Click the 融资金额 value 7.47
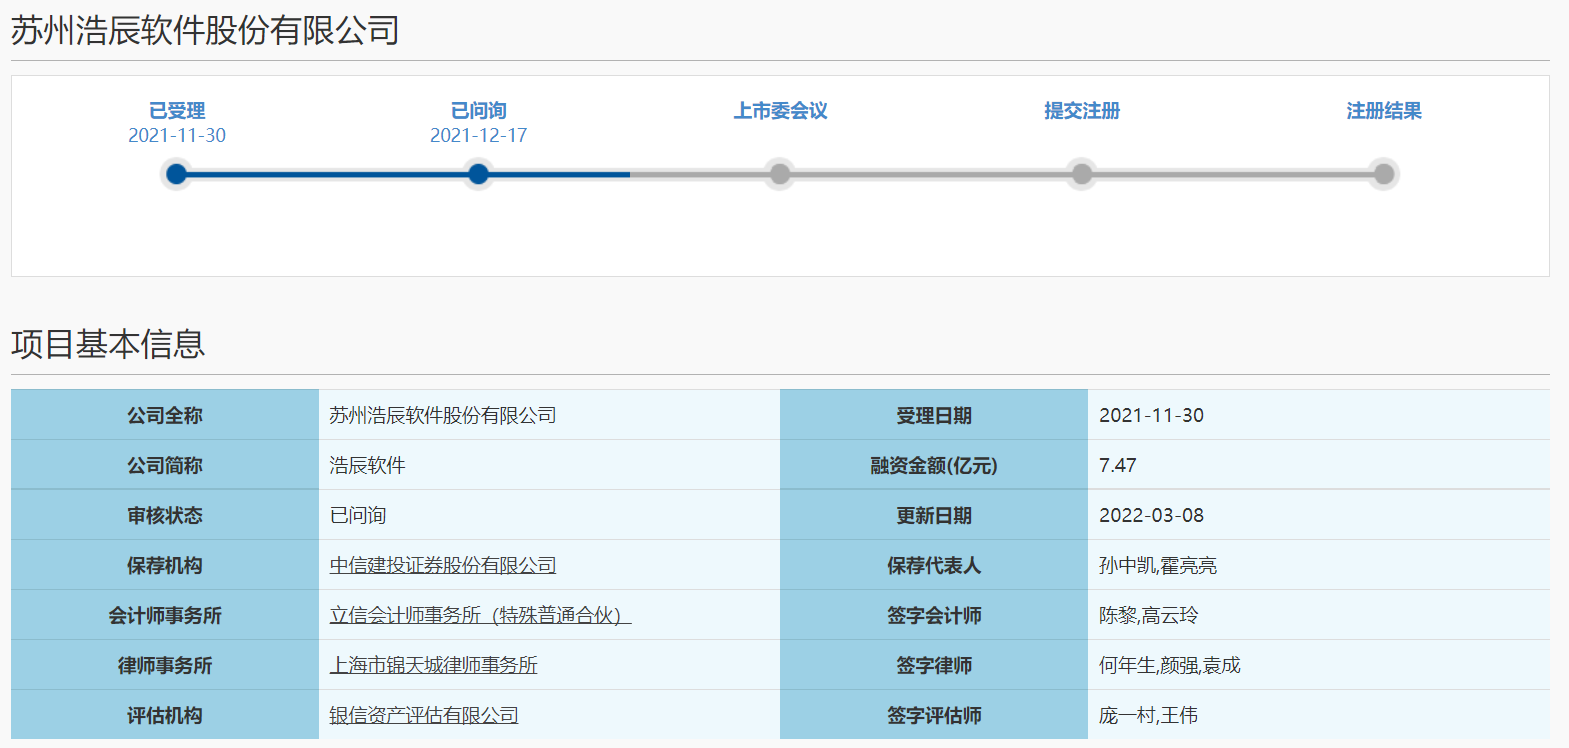Viewport: 1569px width, 748px height. [1118, 465]
